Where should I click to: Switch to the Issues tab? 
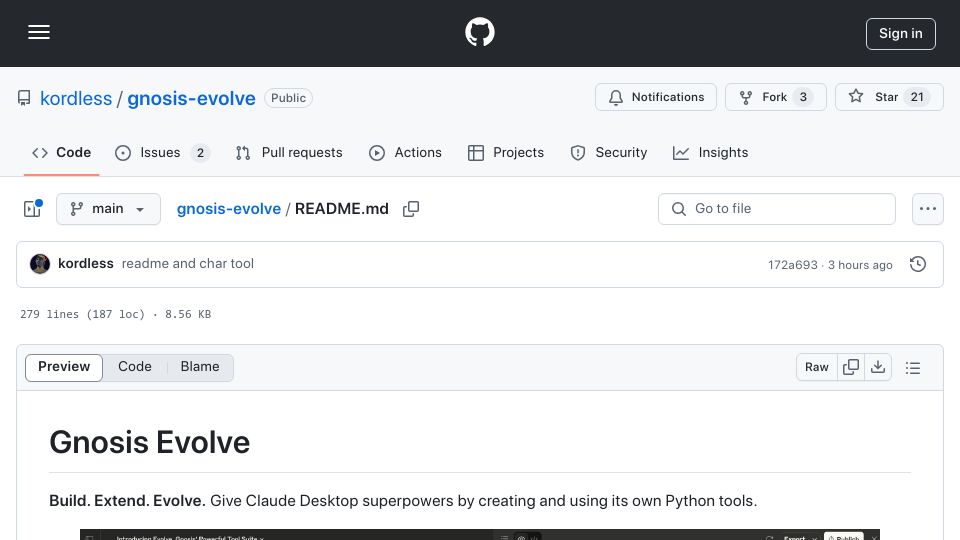[162, 152]
